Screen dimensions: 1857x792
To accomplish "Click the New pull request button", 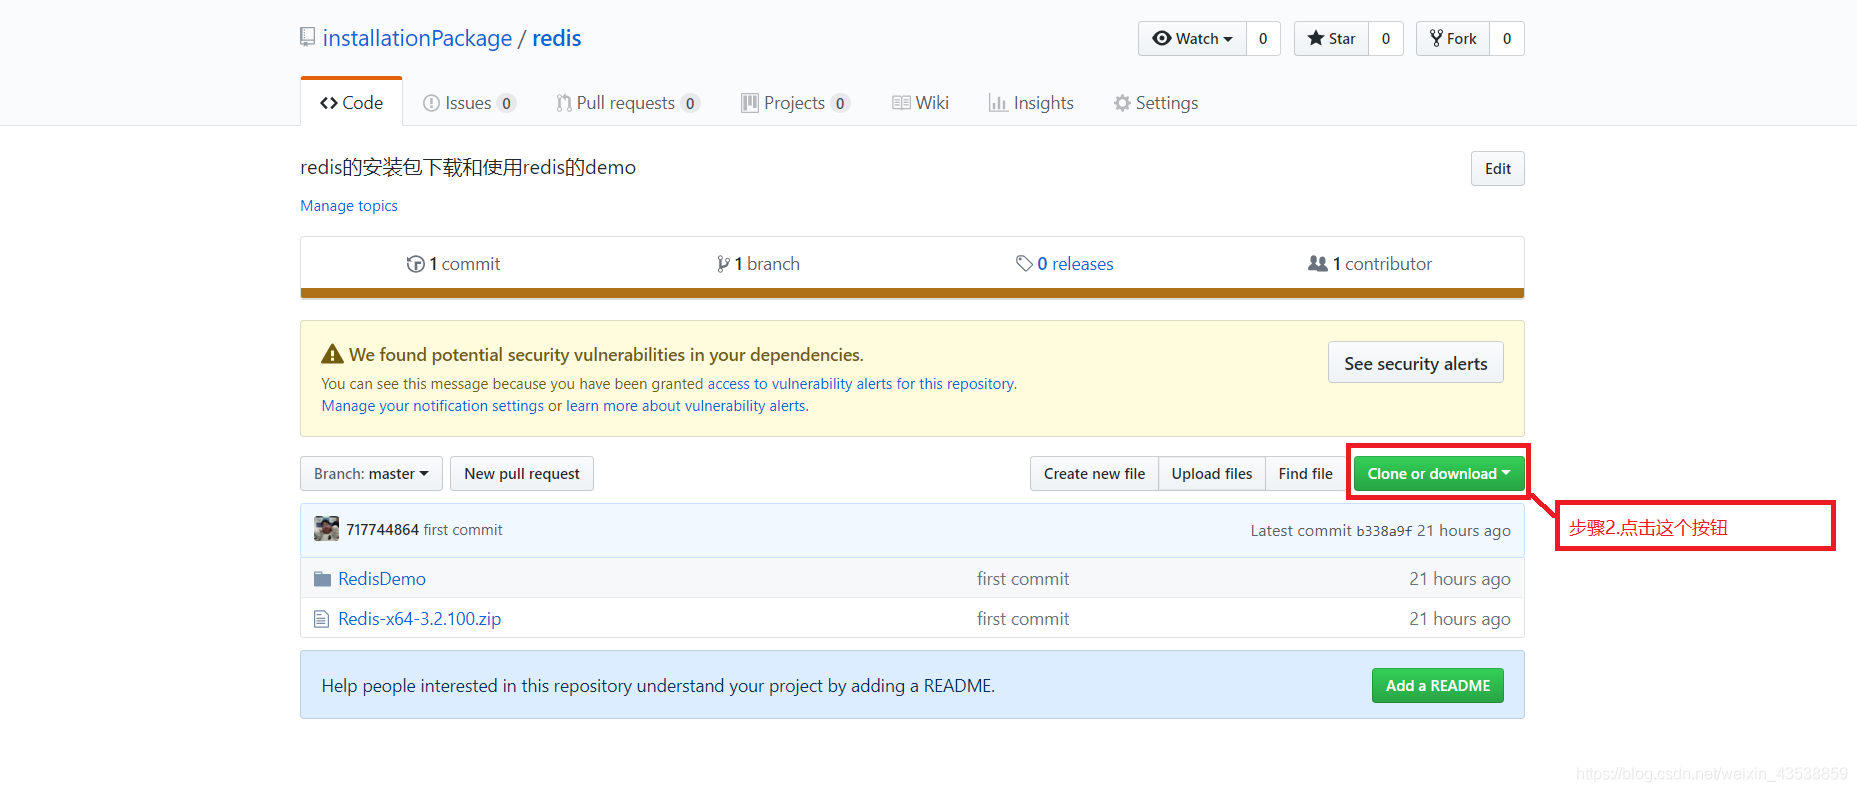I will tap(521, 474).
